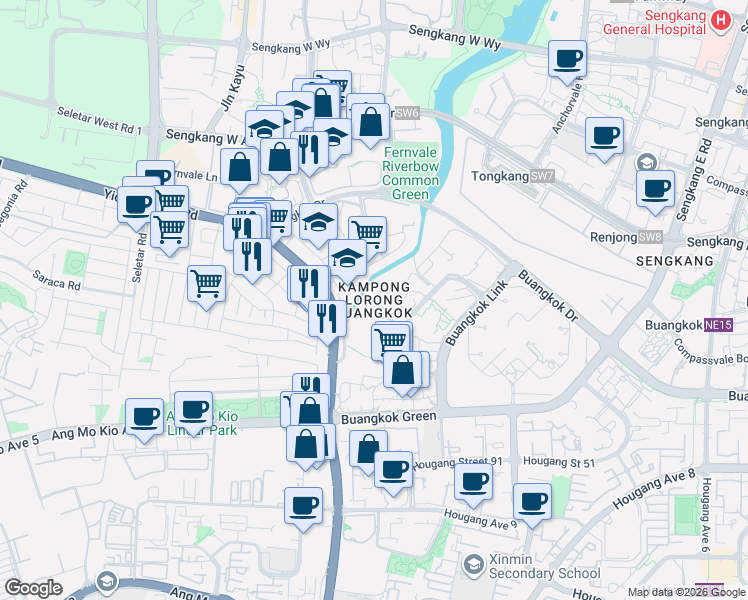
Task: Click the Buangkok Dr road label
Action: [x=548, y=296]
